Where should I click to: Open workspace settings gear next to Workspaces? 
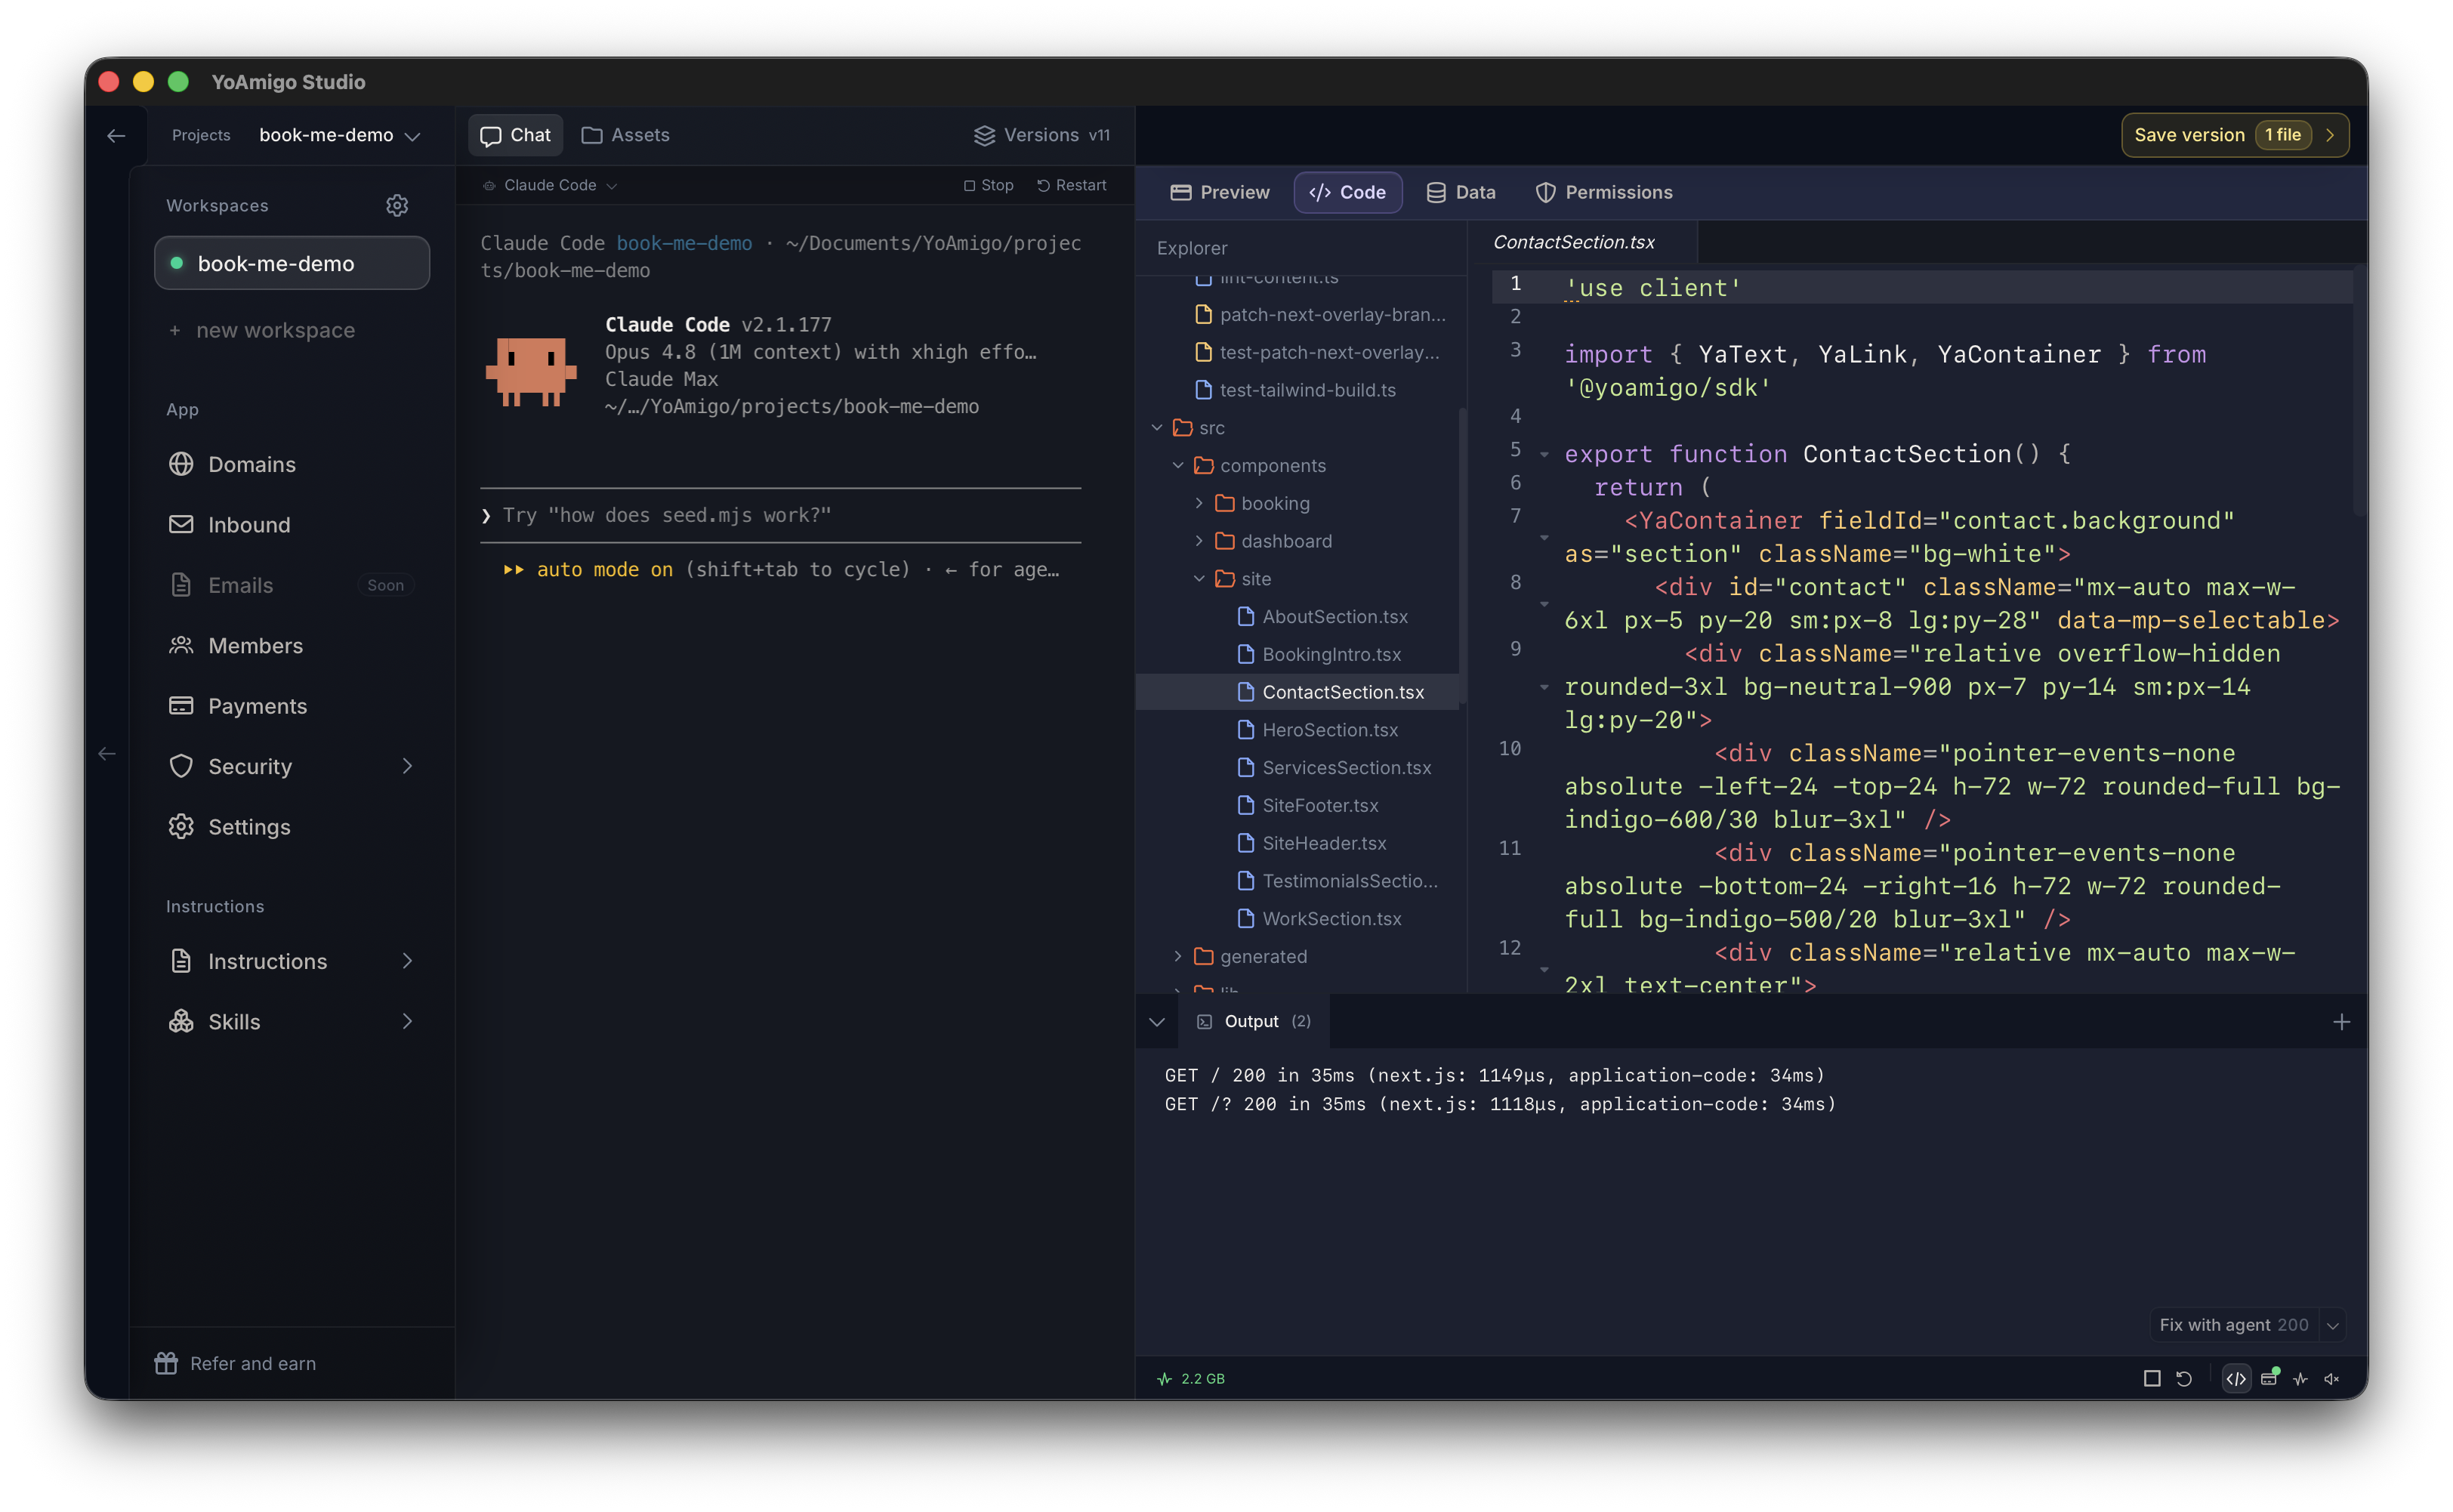(397, 205)
